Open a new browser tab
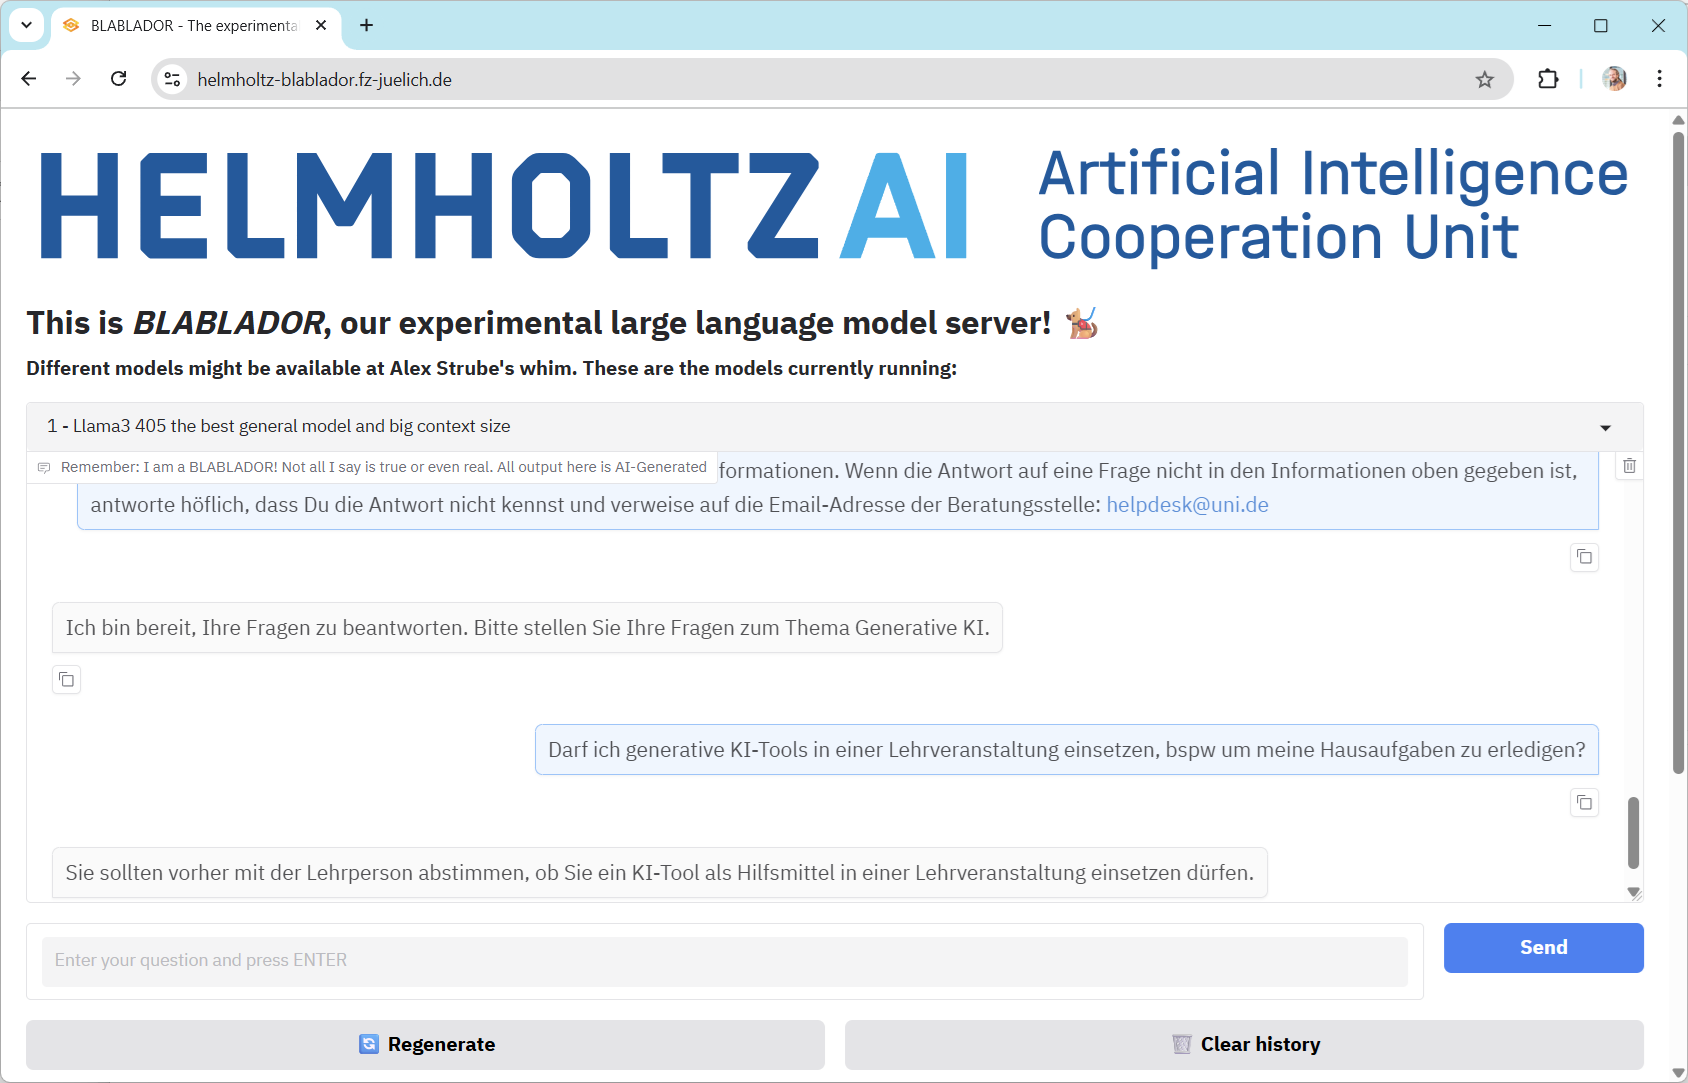 (x=367, y=25)
